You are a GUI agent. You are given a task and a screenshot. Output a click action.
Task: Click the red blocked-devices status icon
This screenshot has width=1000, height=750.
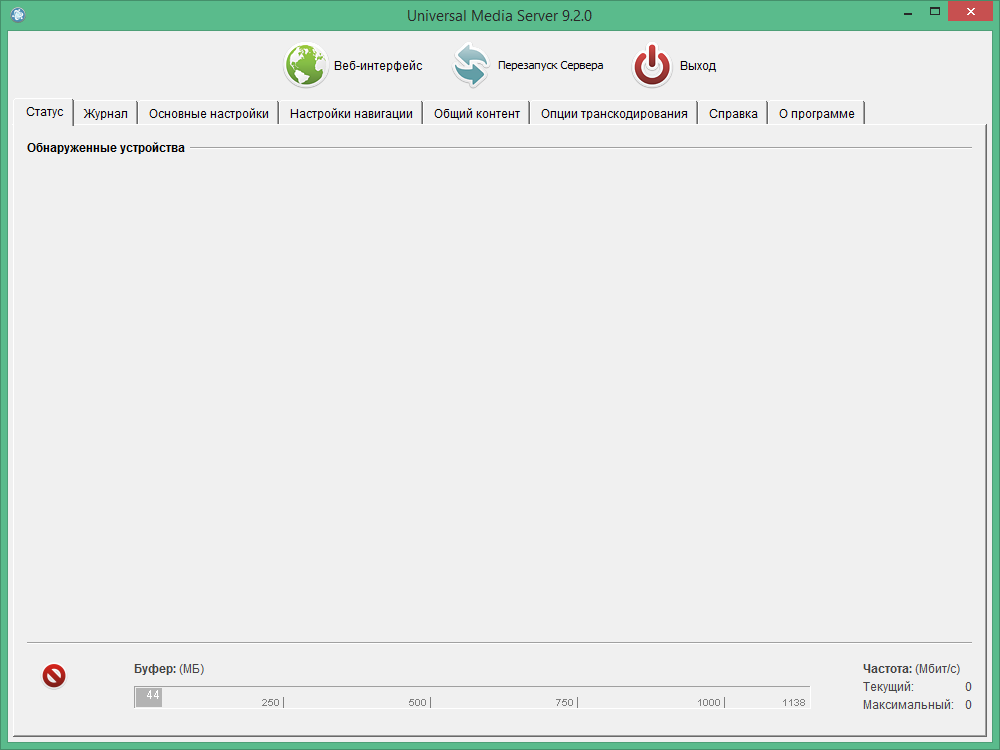click(x=54, y=676)
